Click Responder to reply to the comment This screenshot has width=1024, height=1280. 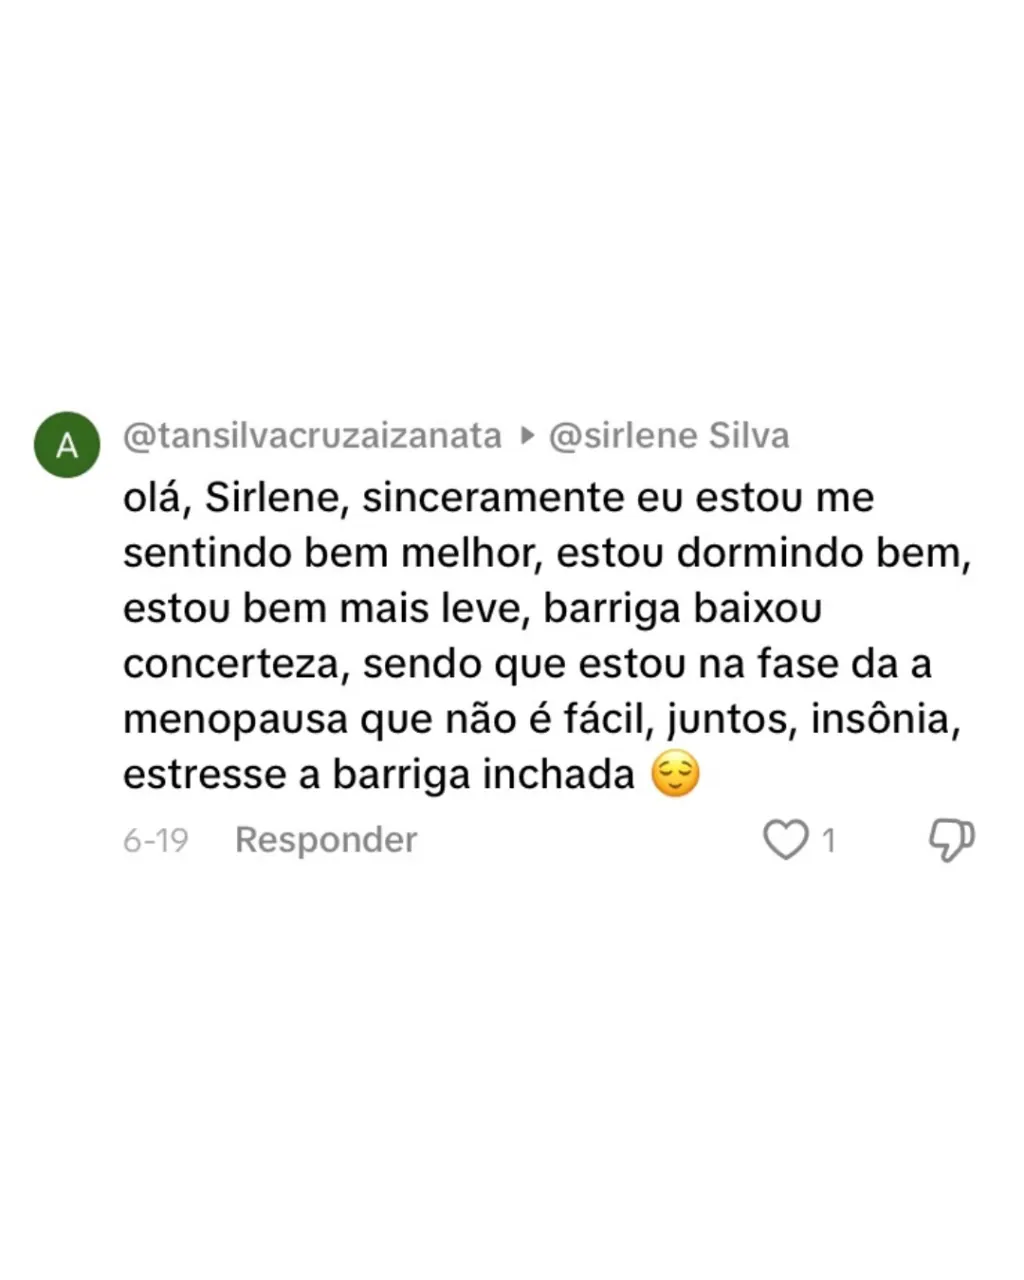point(326,840)
